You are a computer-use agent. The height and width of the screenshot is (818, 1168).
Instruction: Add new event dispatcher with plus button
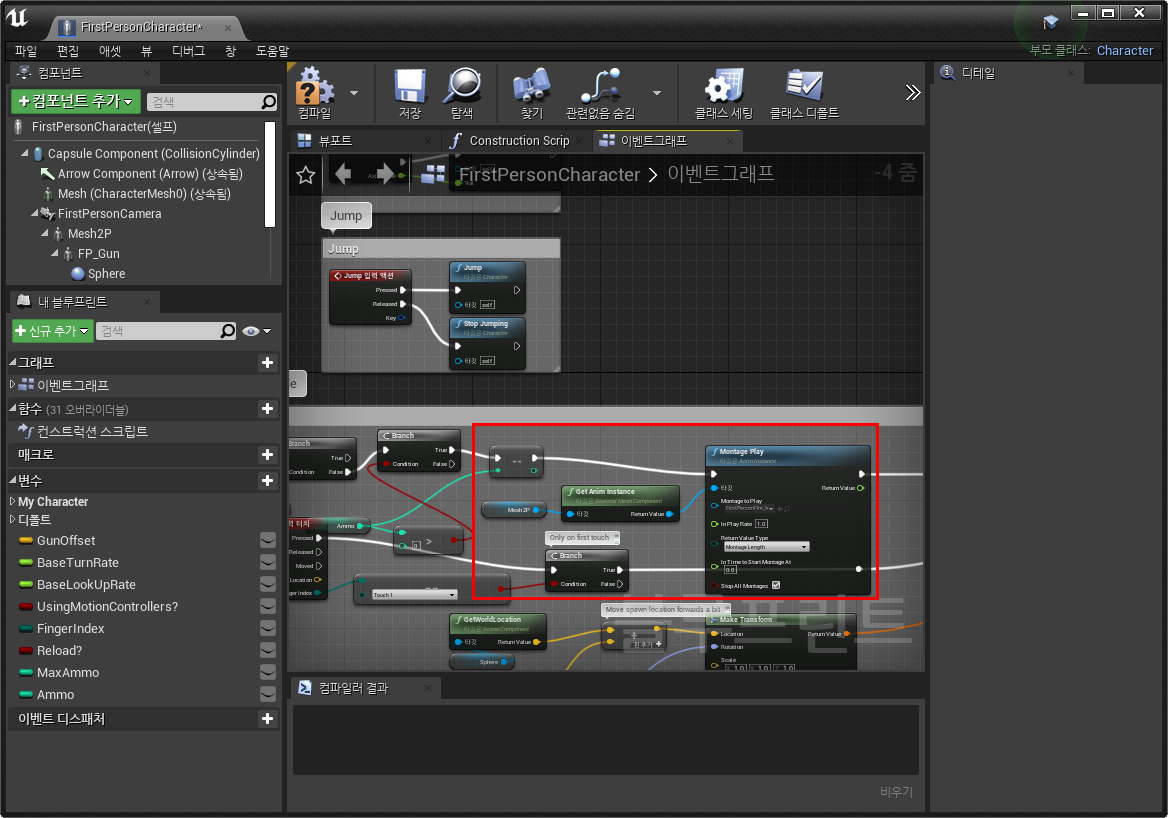click(267, 719)
